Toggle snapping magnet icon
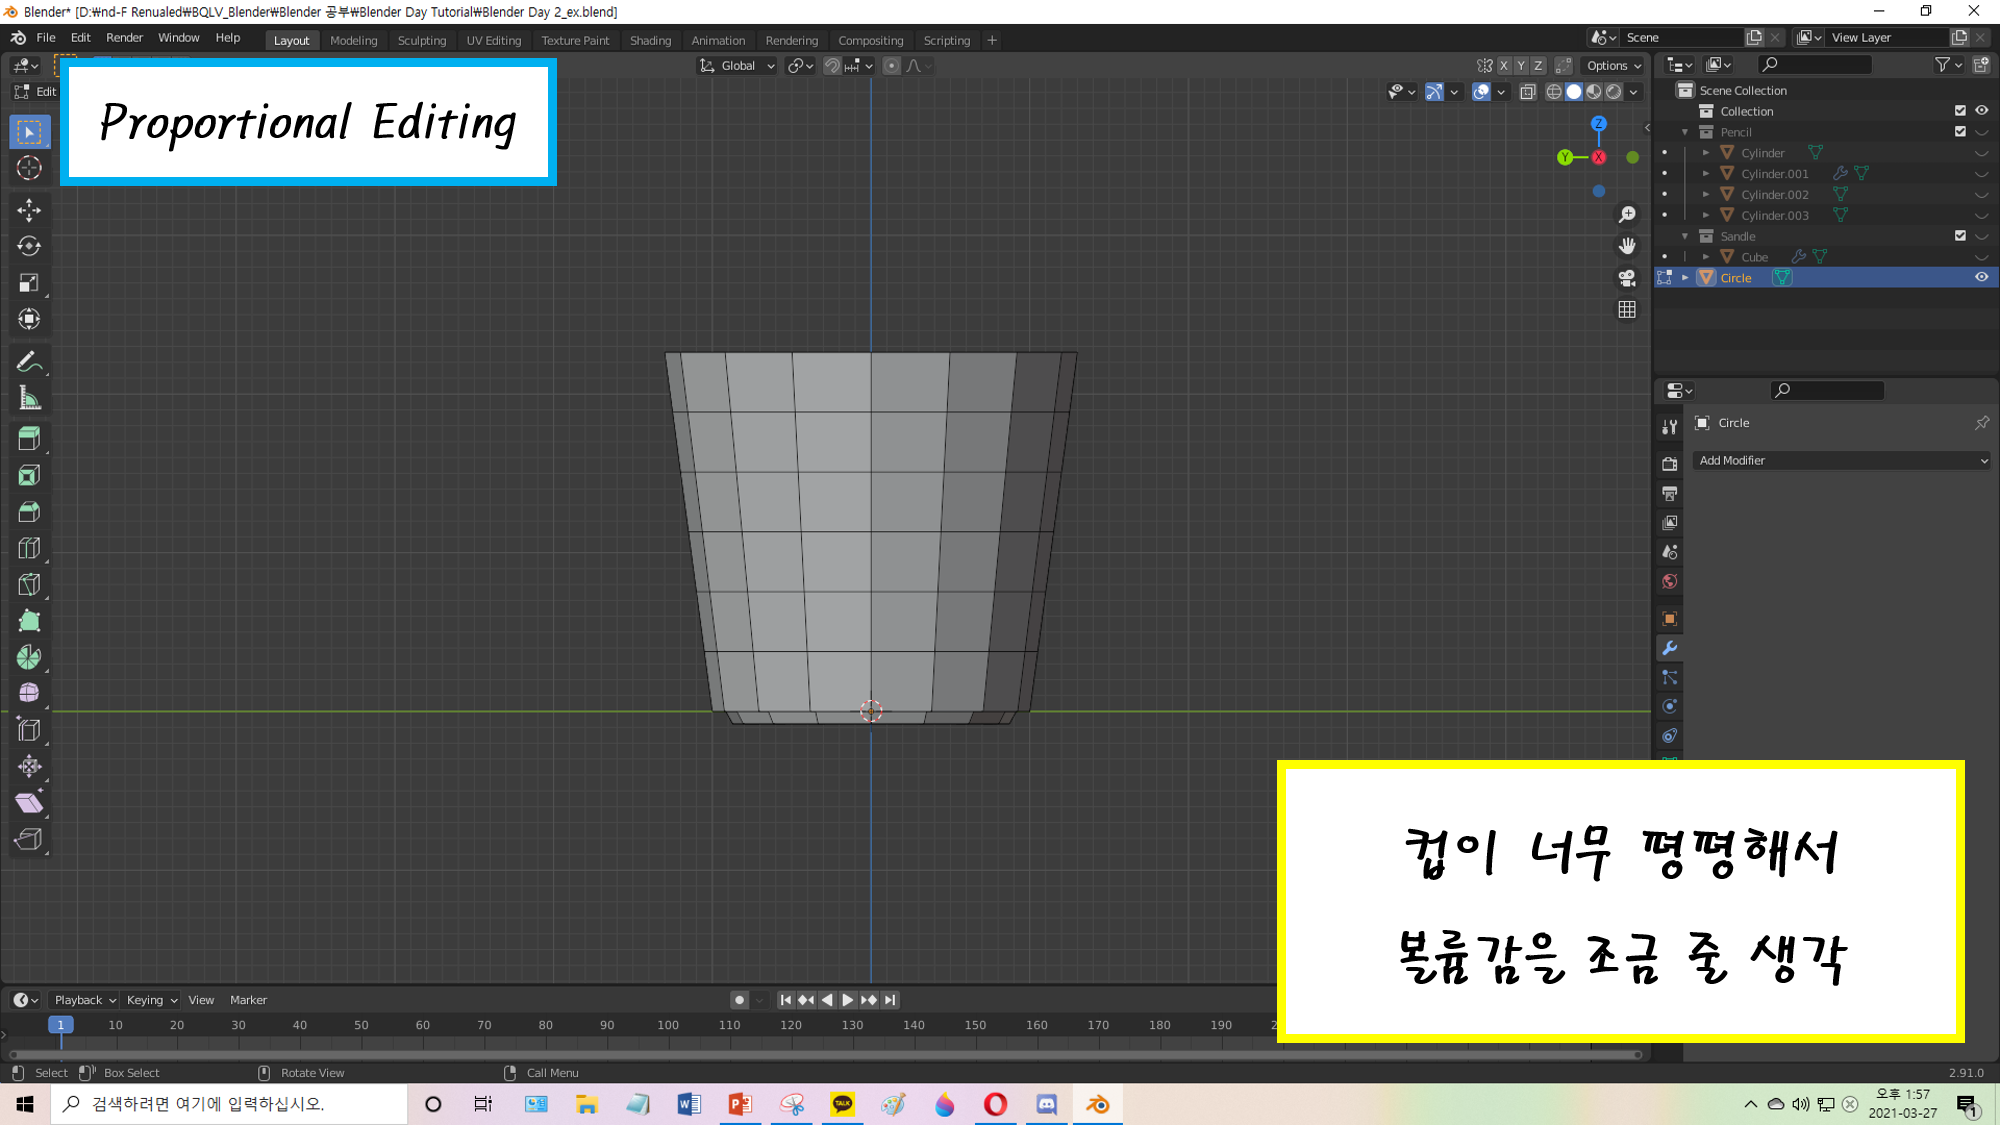The width and height of the screenshot is (2000, 1125). (x=832, y=66)
